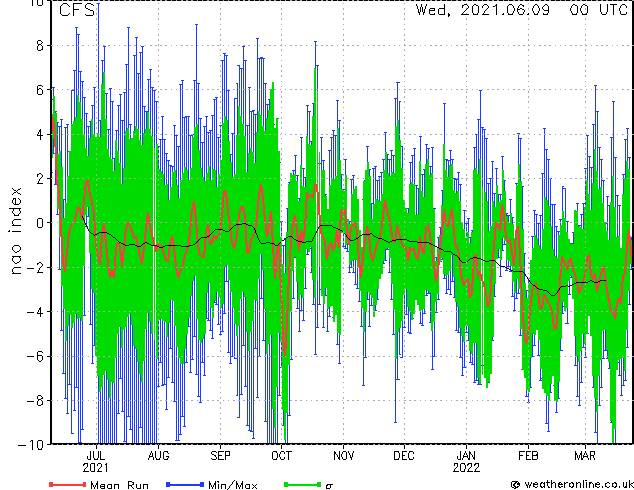Click the y-axis value 8
This screenshot has height=490, width=634.
pyautogui.click(x=40, y=46)
